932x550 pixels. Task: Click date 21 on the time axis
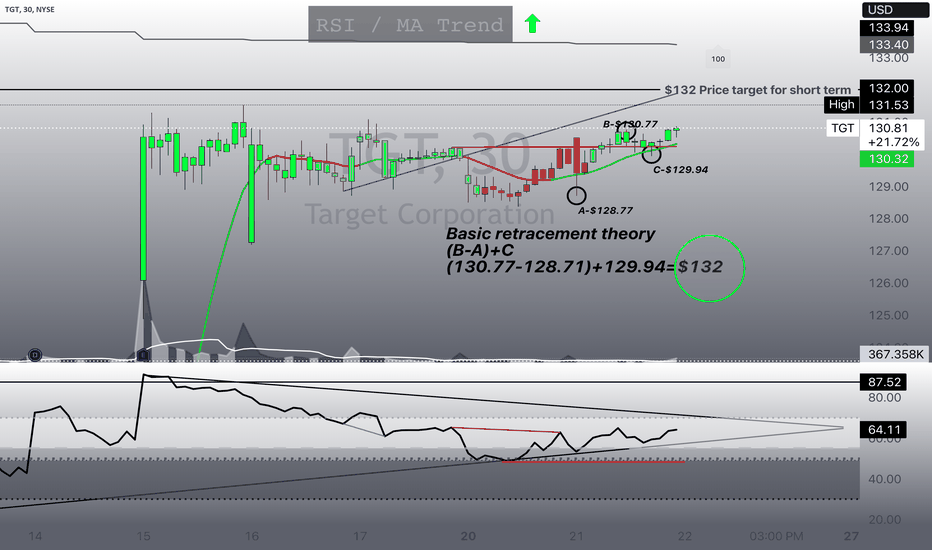point(576,536)
